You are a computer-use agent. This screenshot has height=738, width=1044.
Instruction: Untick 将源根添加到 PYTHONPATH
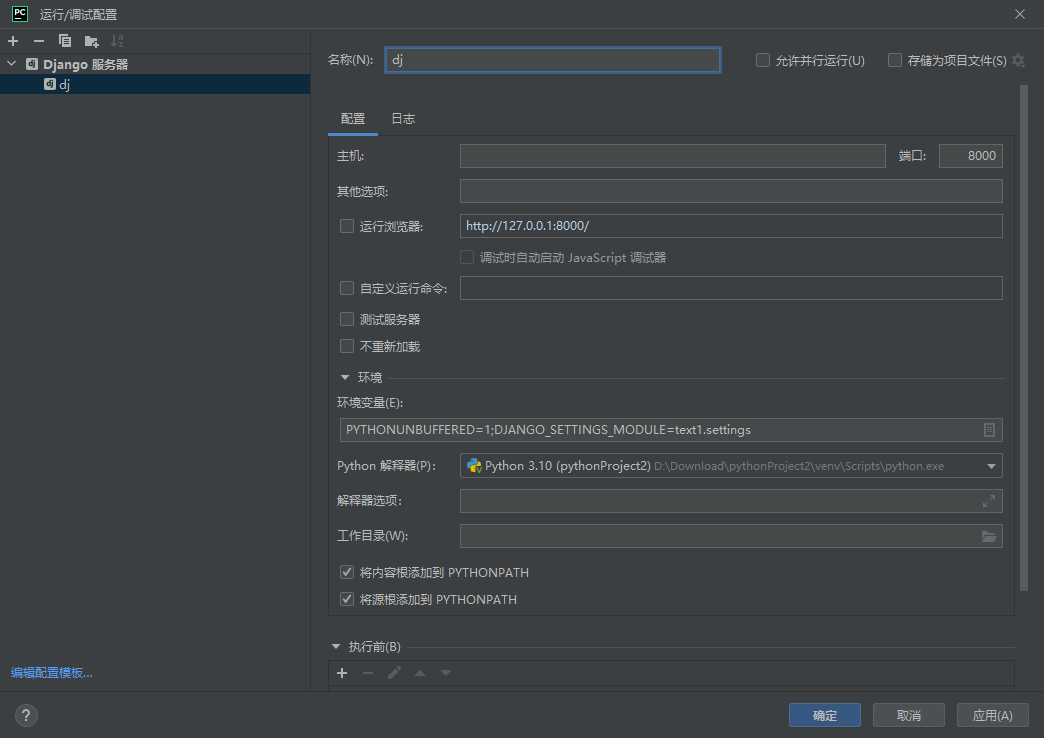(347, 599)
